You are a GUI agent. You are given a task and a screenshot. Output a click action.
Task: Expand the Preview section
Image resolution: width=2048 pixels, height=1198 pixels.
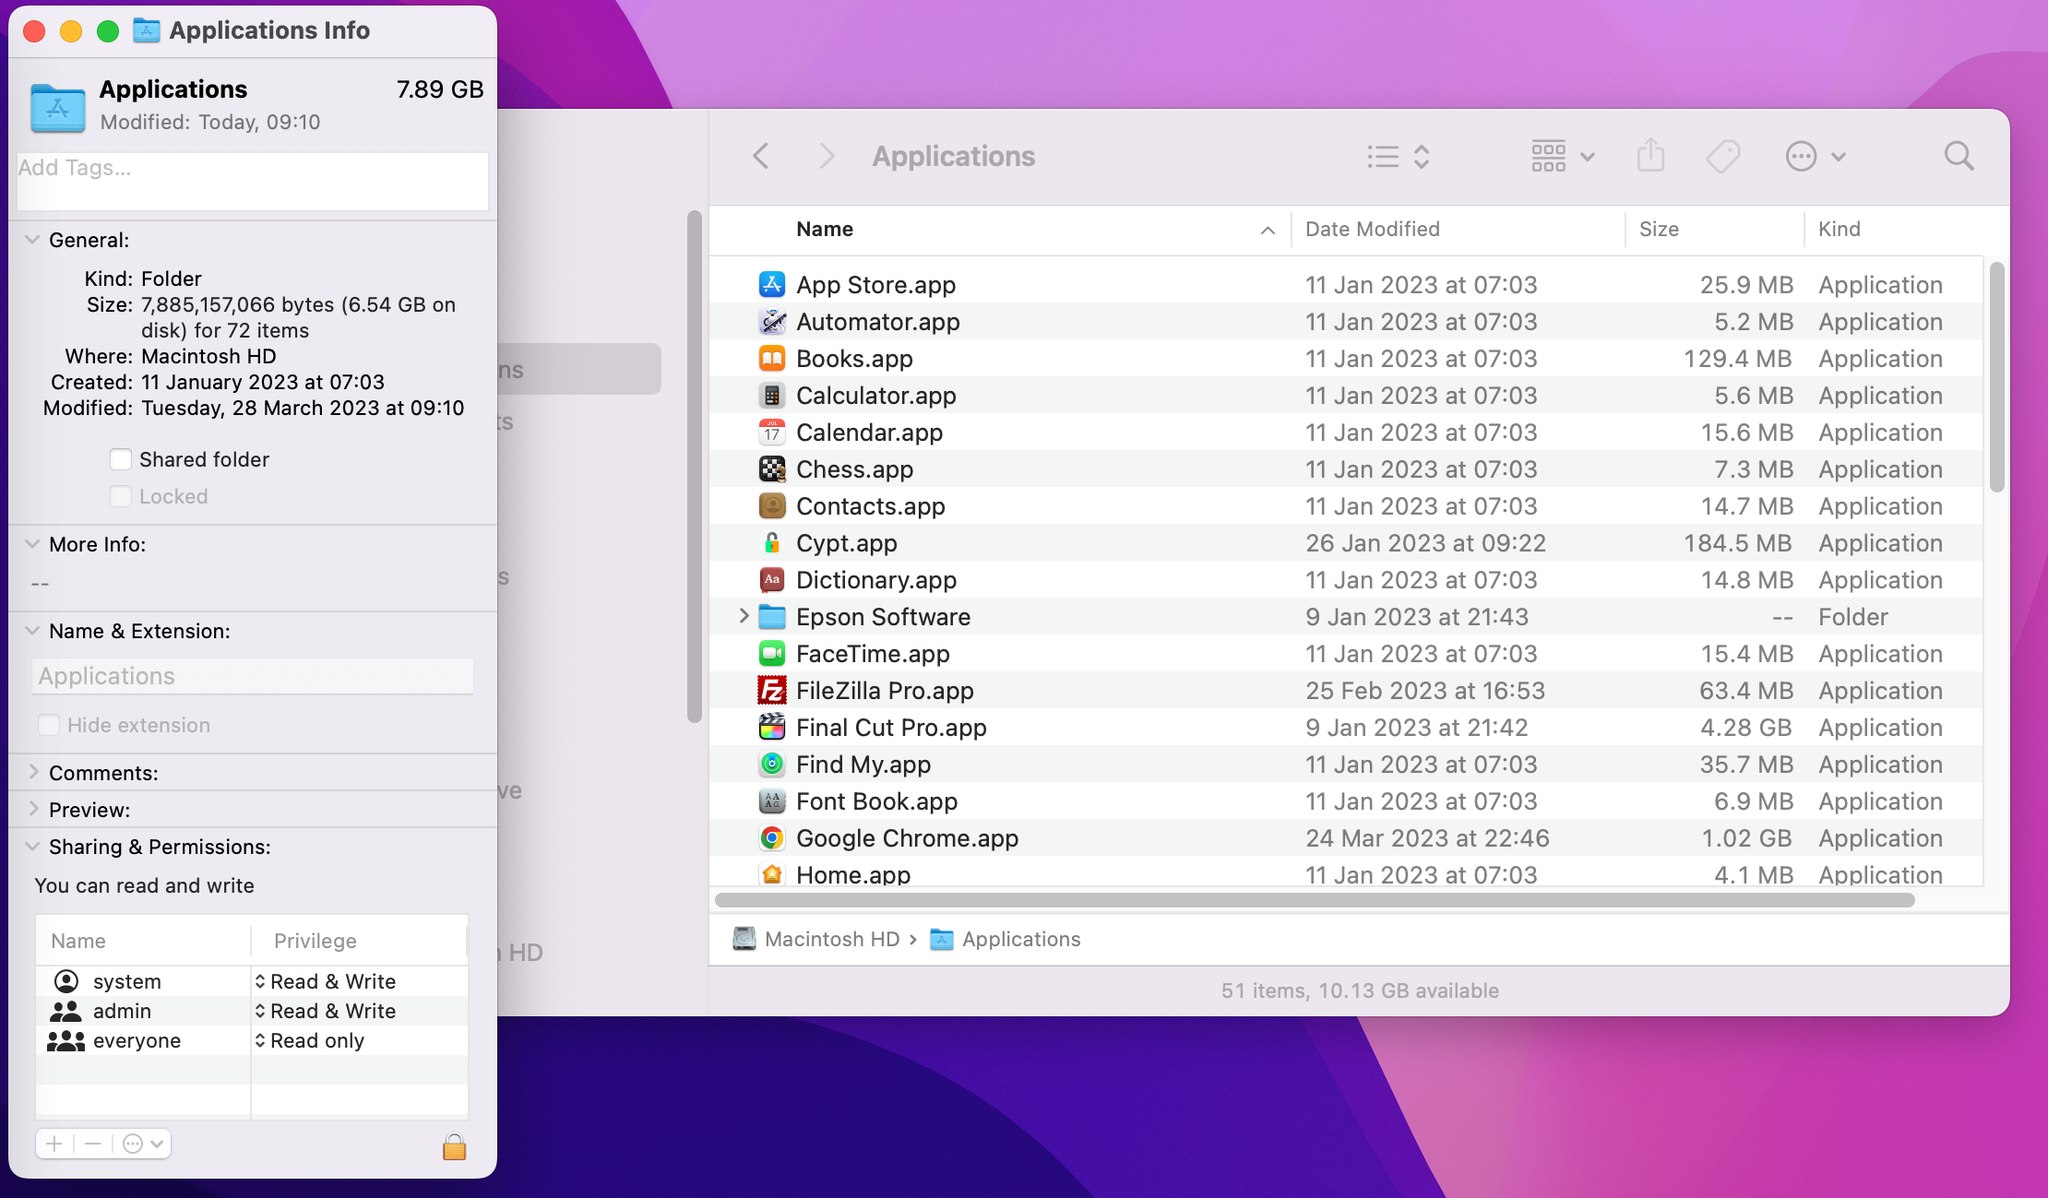click(x=33, y=809)
